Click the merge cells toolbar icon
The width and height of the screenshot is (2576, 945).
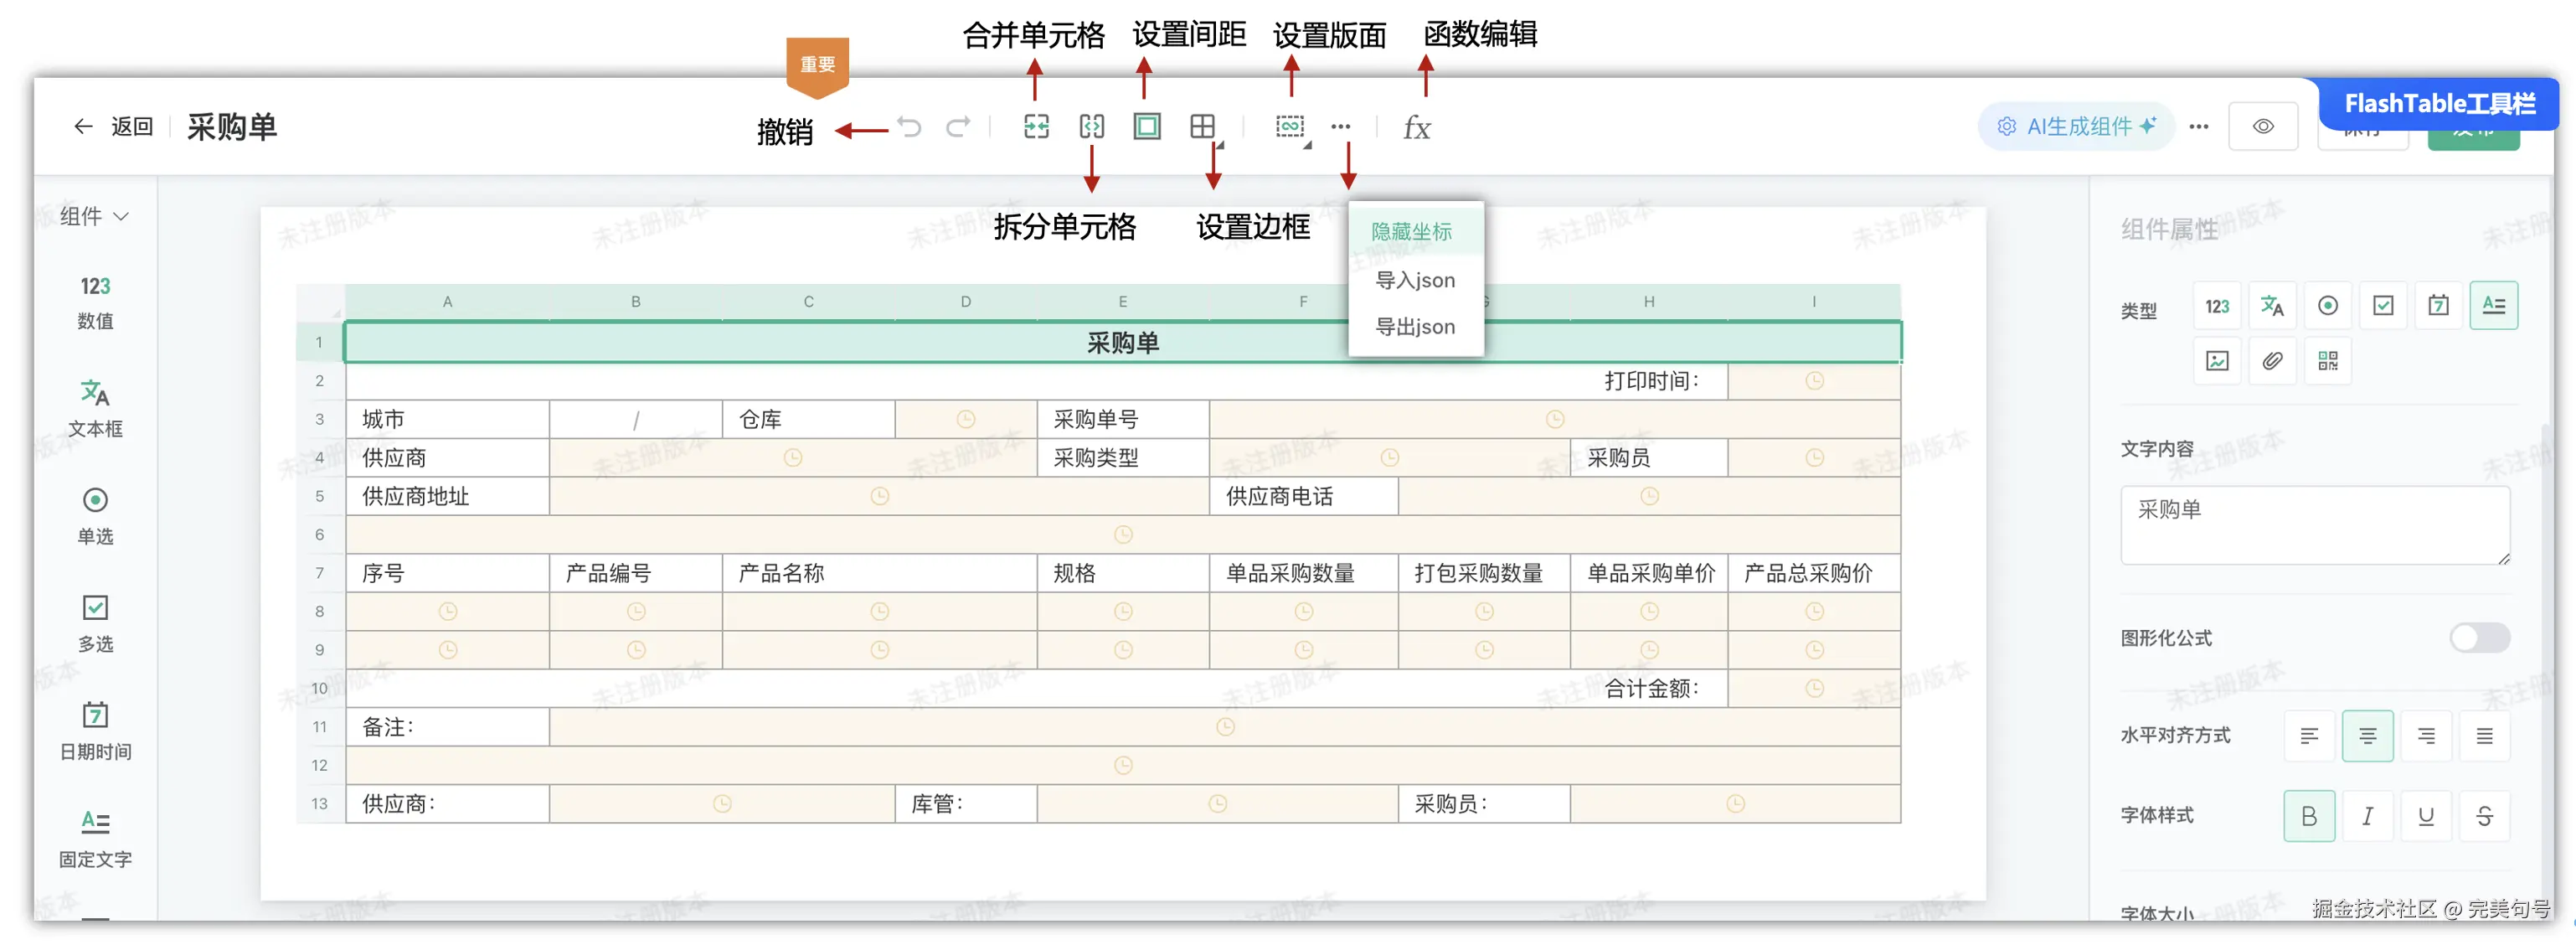pyautogui.click(x=1036, y=127)
